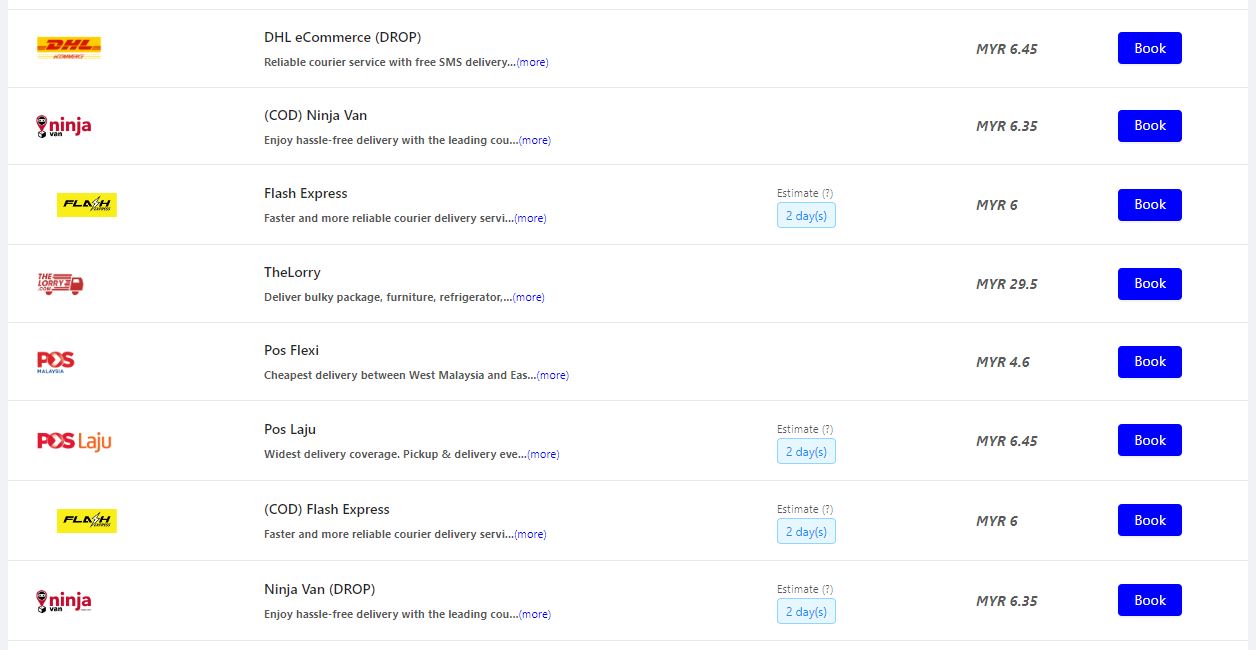
Task: Select the Pos Laju title
Action: (290, 429)
